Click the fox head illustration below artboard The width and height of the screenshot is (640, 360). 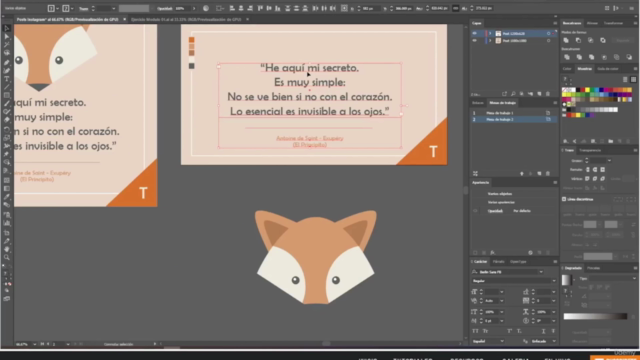tap(316, 257)
